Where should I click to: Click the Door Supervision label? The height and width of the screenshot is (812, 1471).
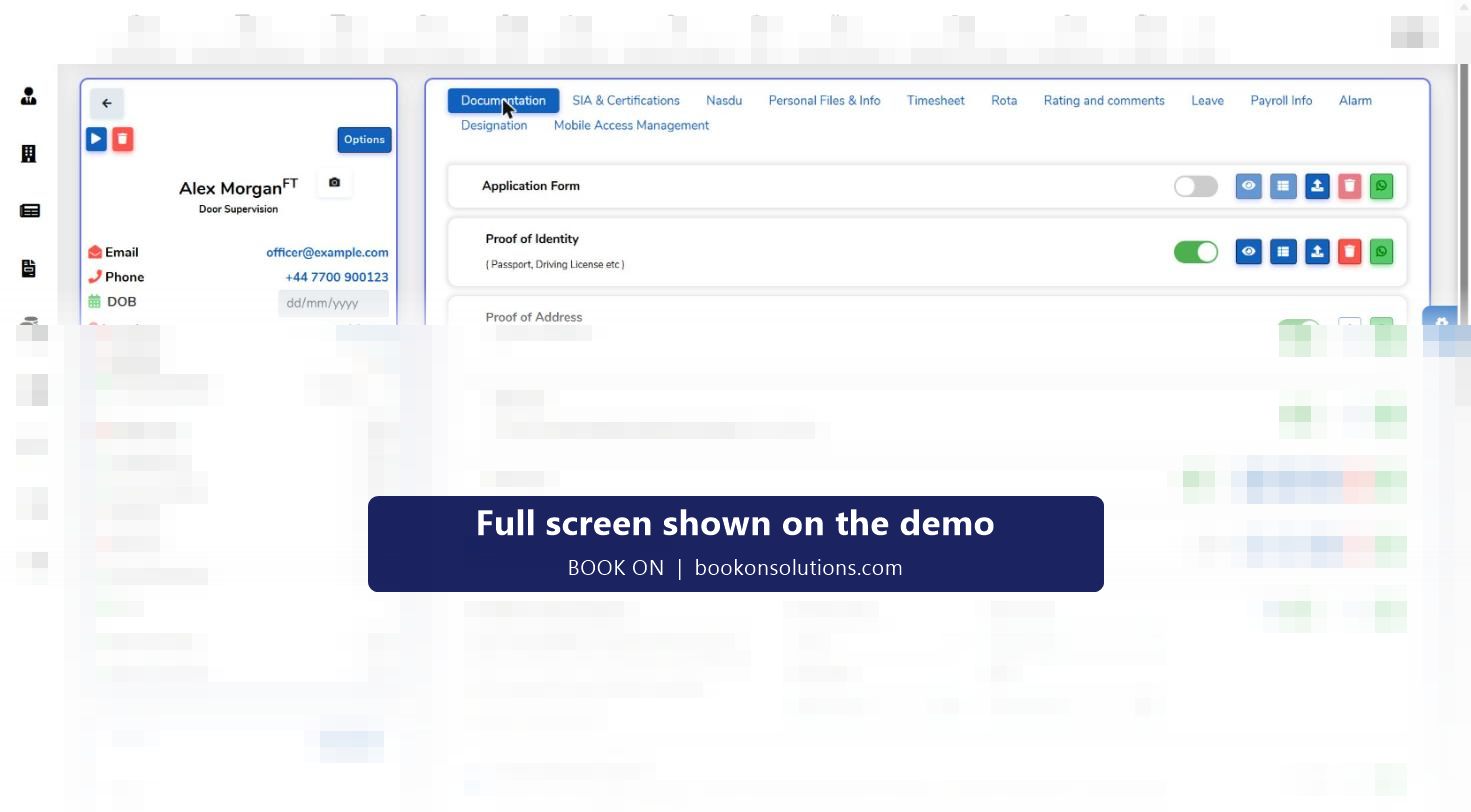[238, 209]
